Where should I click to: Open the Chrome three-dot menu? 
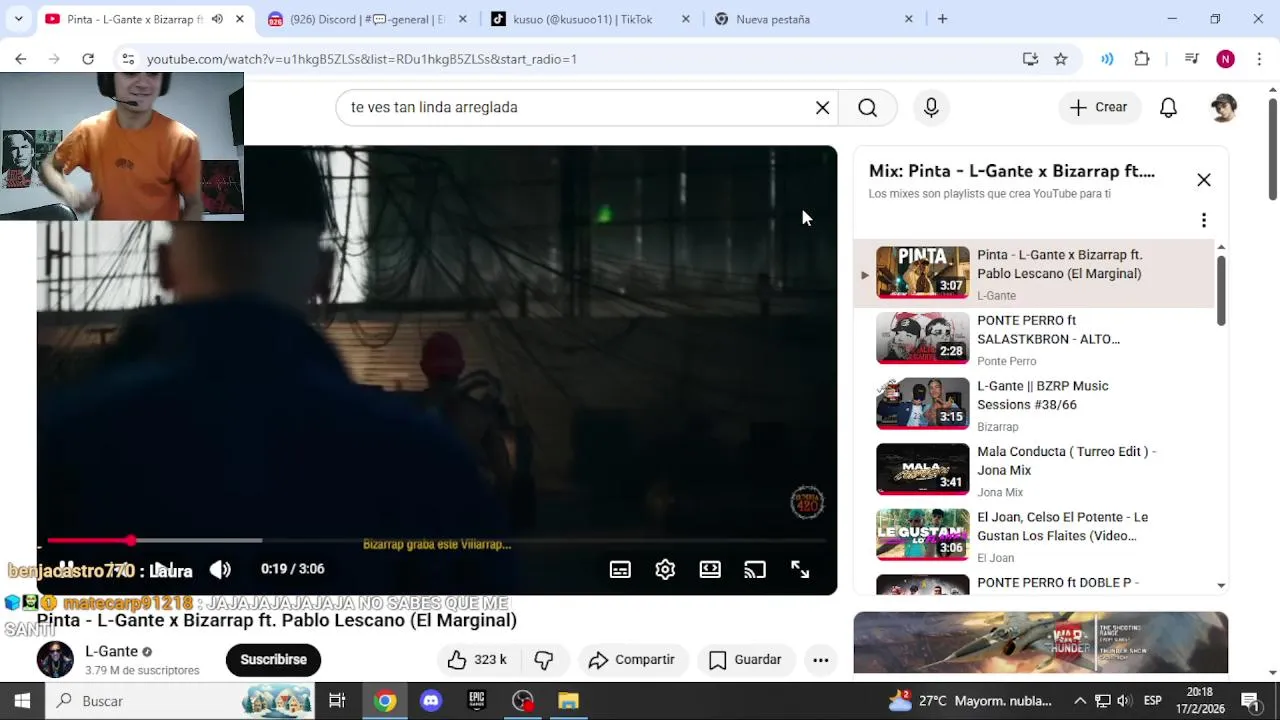(1258, 59)
